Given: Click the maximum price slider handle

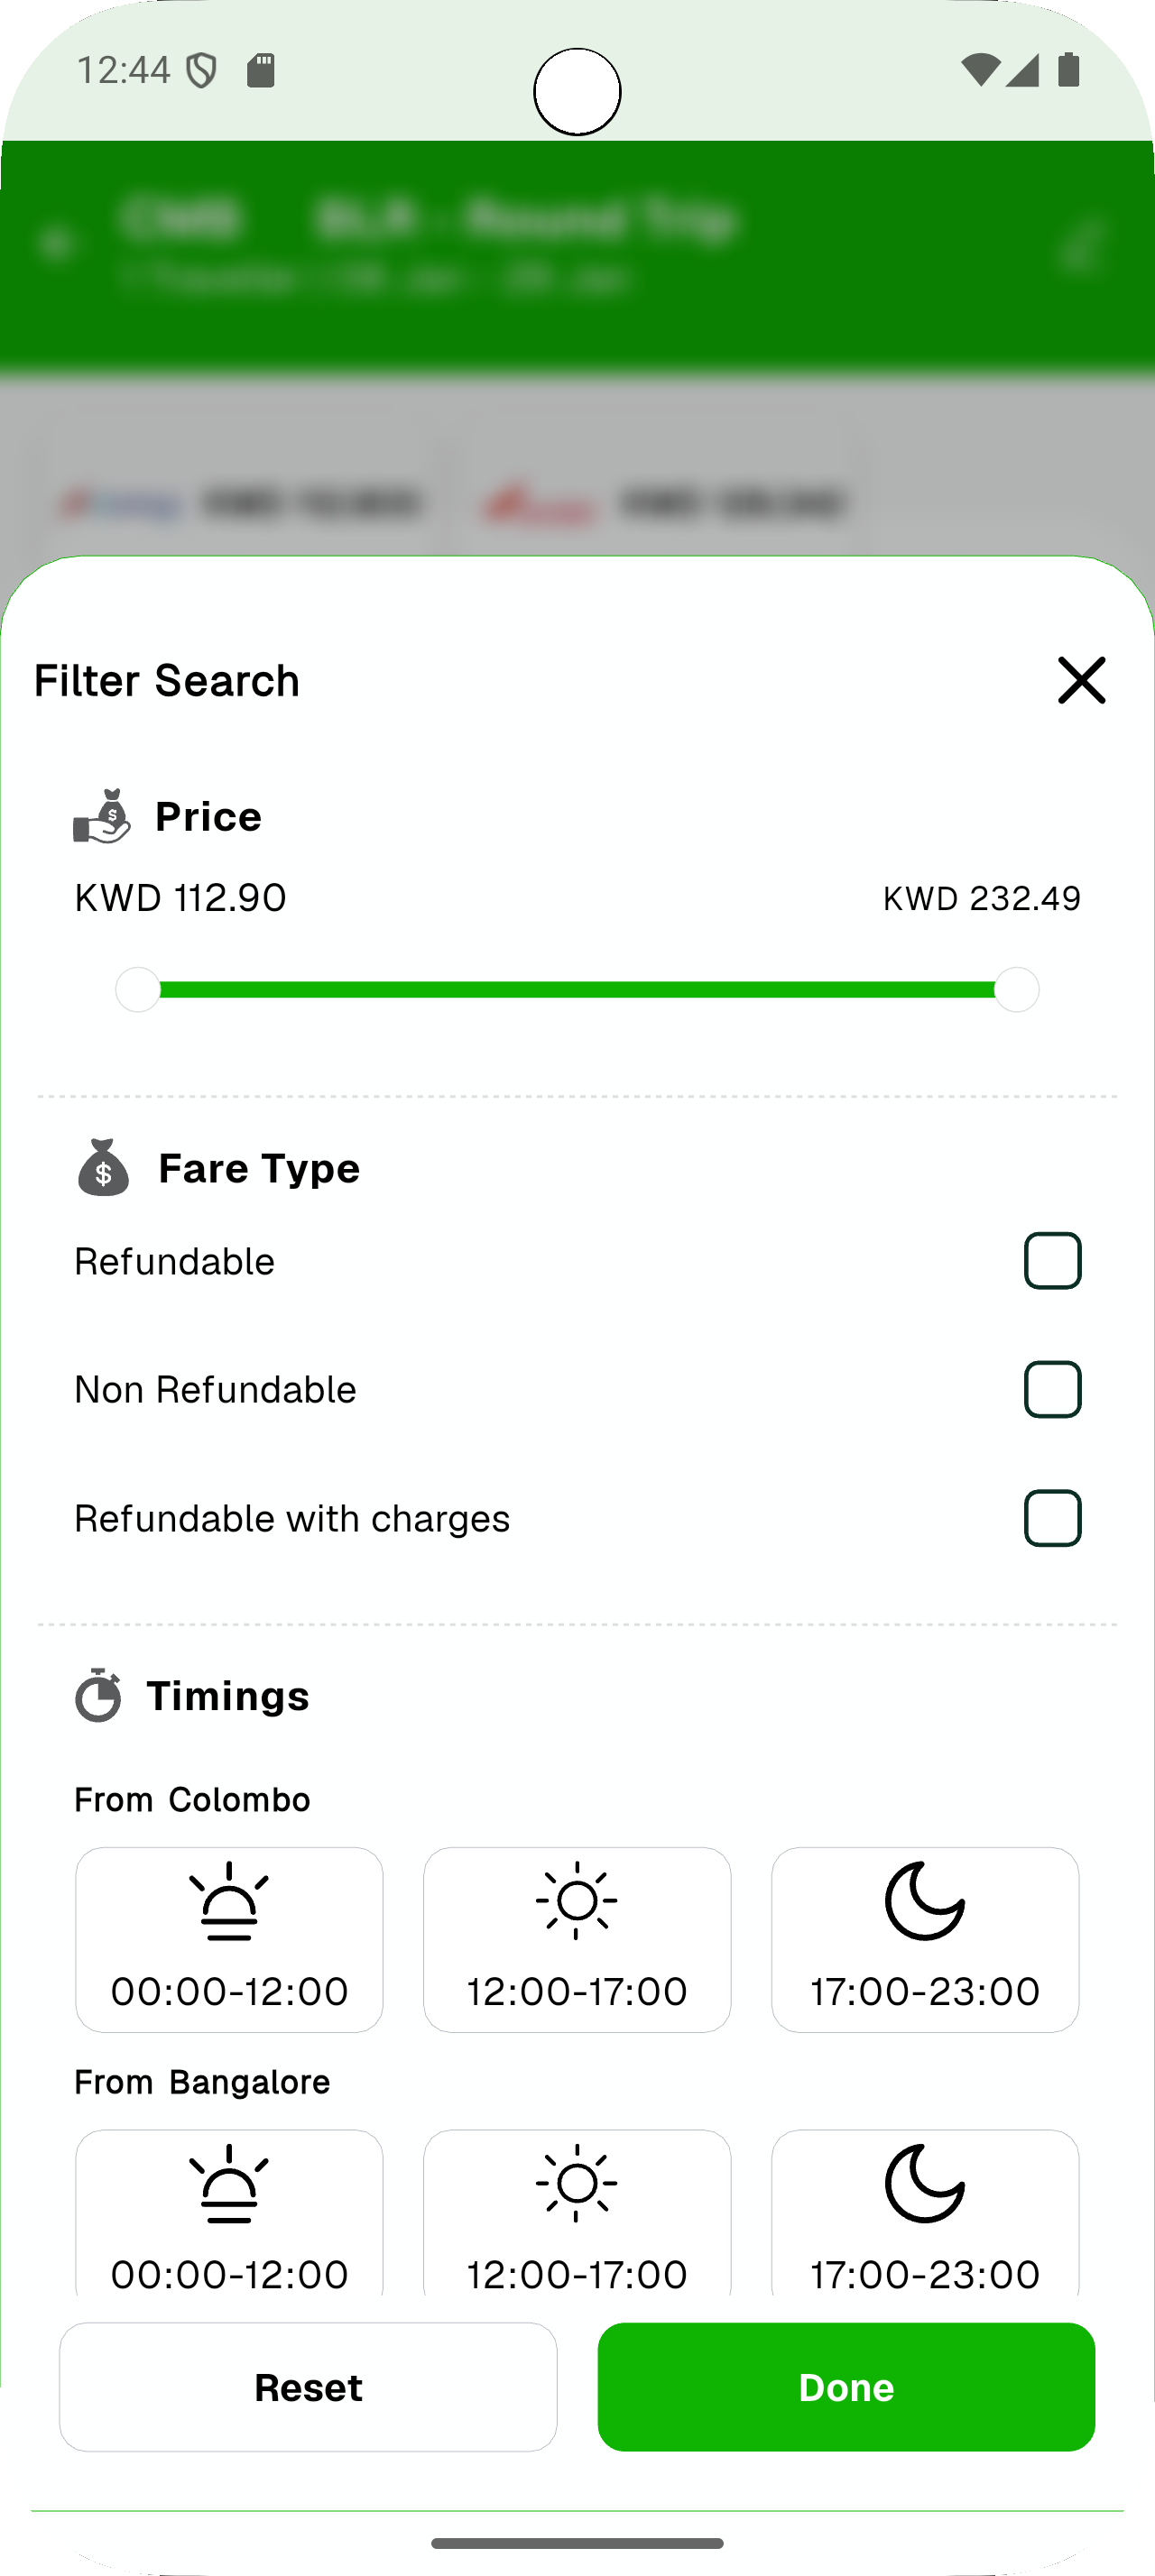Looking at the screenshot, I should (1016, 990).
